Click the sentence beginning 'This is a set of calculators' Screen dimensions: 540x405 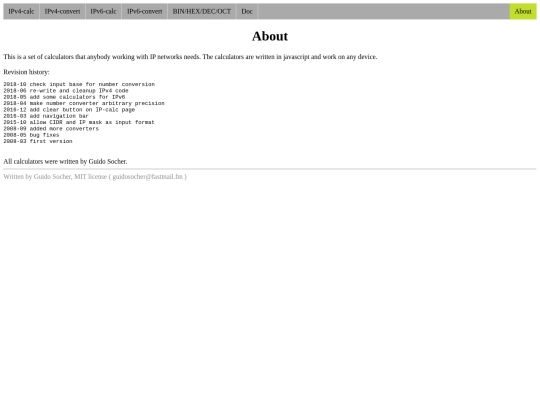(x=190, y=57)
